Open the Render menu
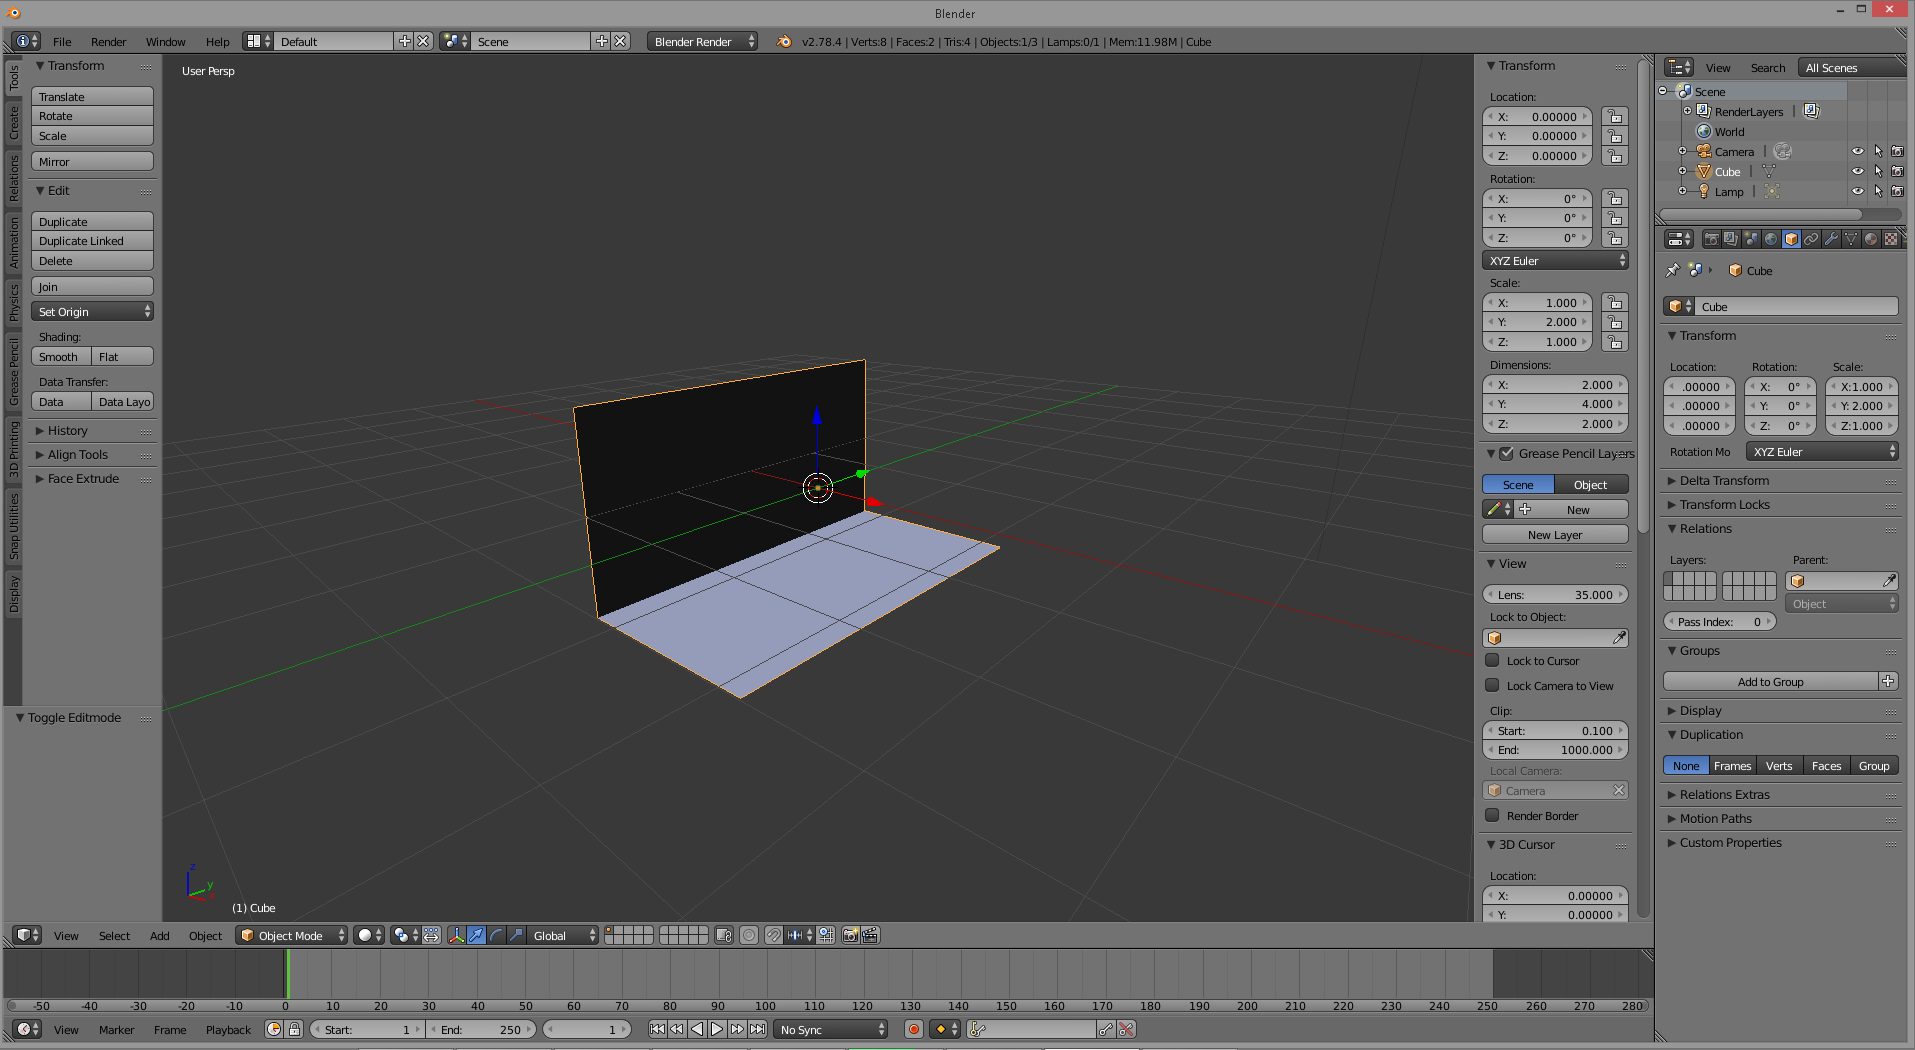 point(108,42)
